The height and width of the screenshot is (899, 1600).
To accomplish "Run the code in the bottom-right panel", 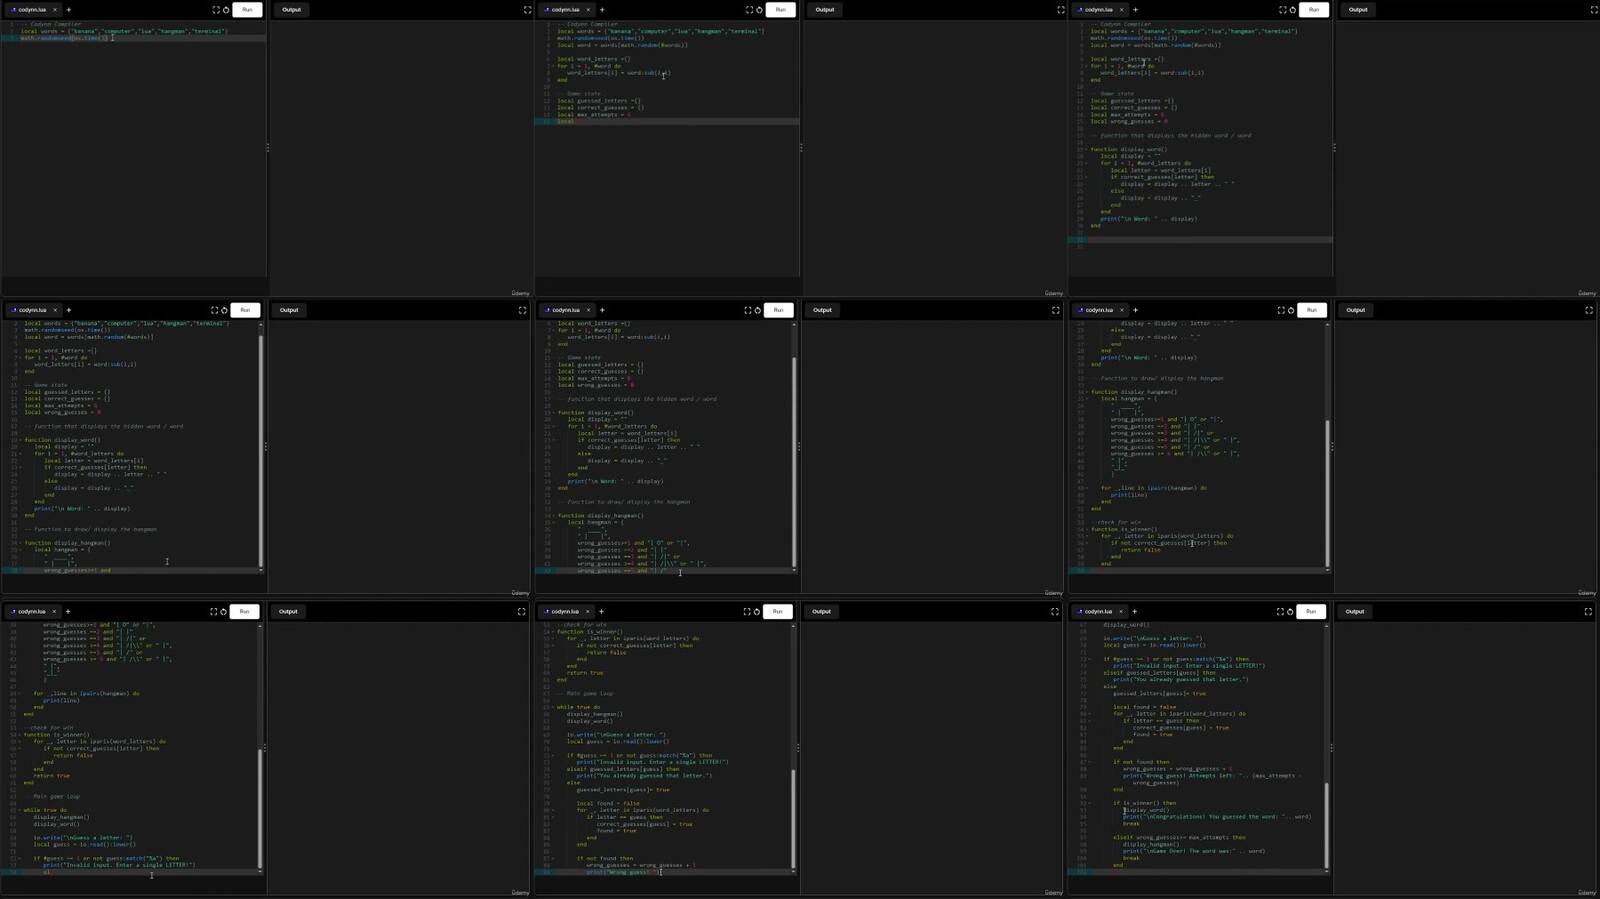I will 1311,611.
